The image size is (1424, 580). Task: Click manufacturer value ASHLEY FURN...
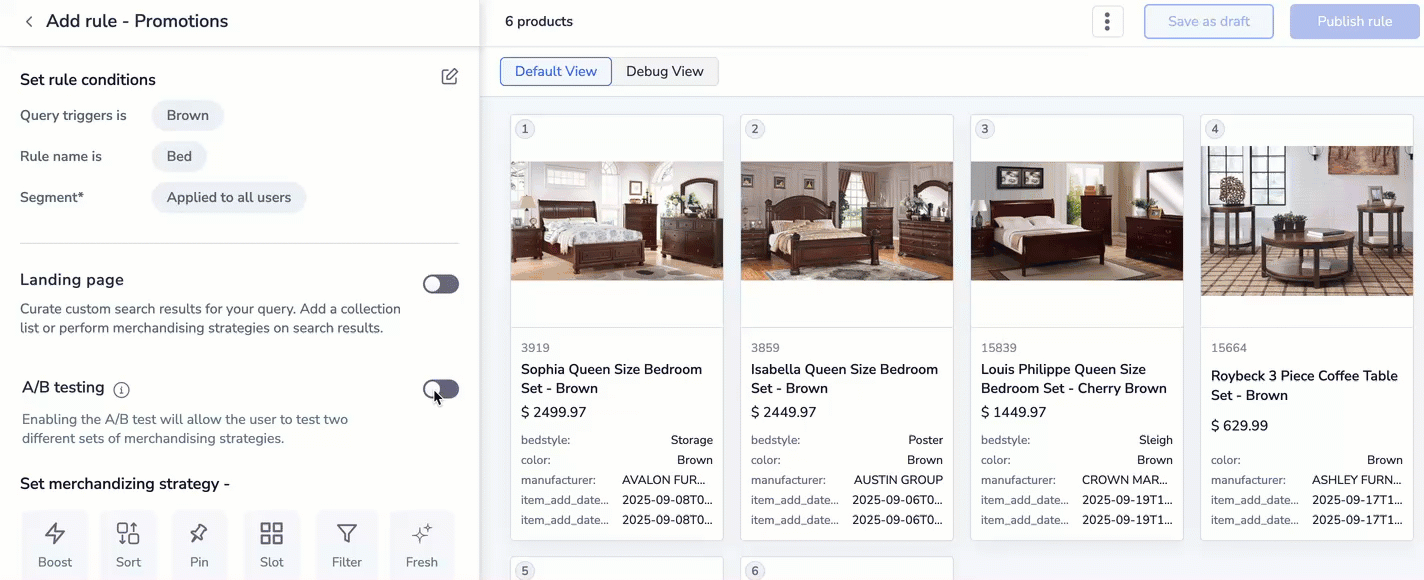pyautogui.click(x=1357, y=480)
